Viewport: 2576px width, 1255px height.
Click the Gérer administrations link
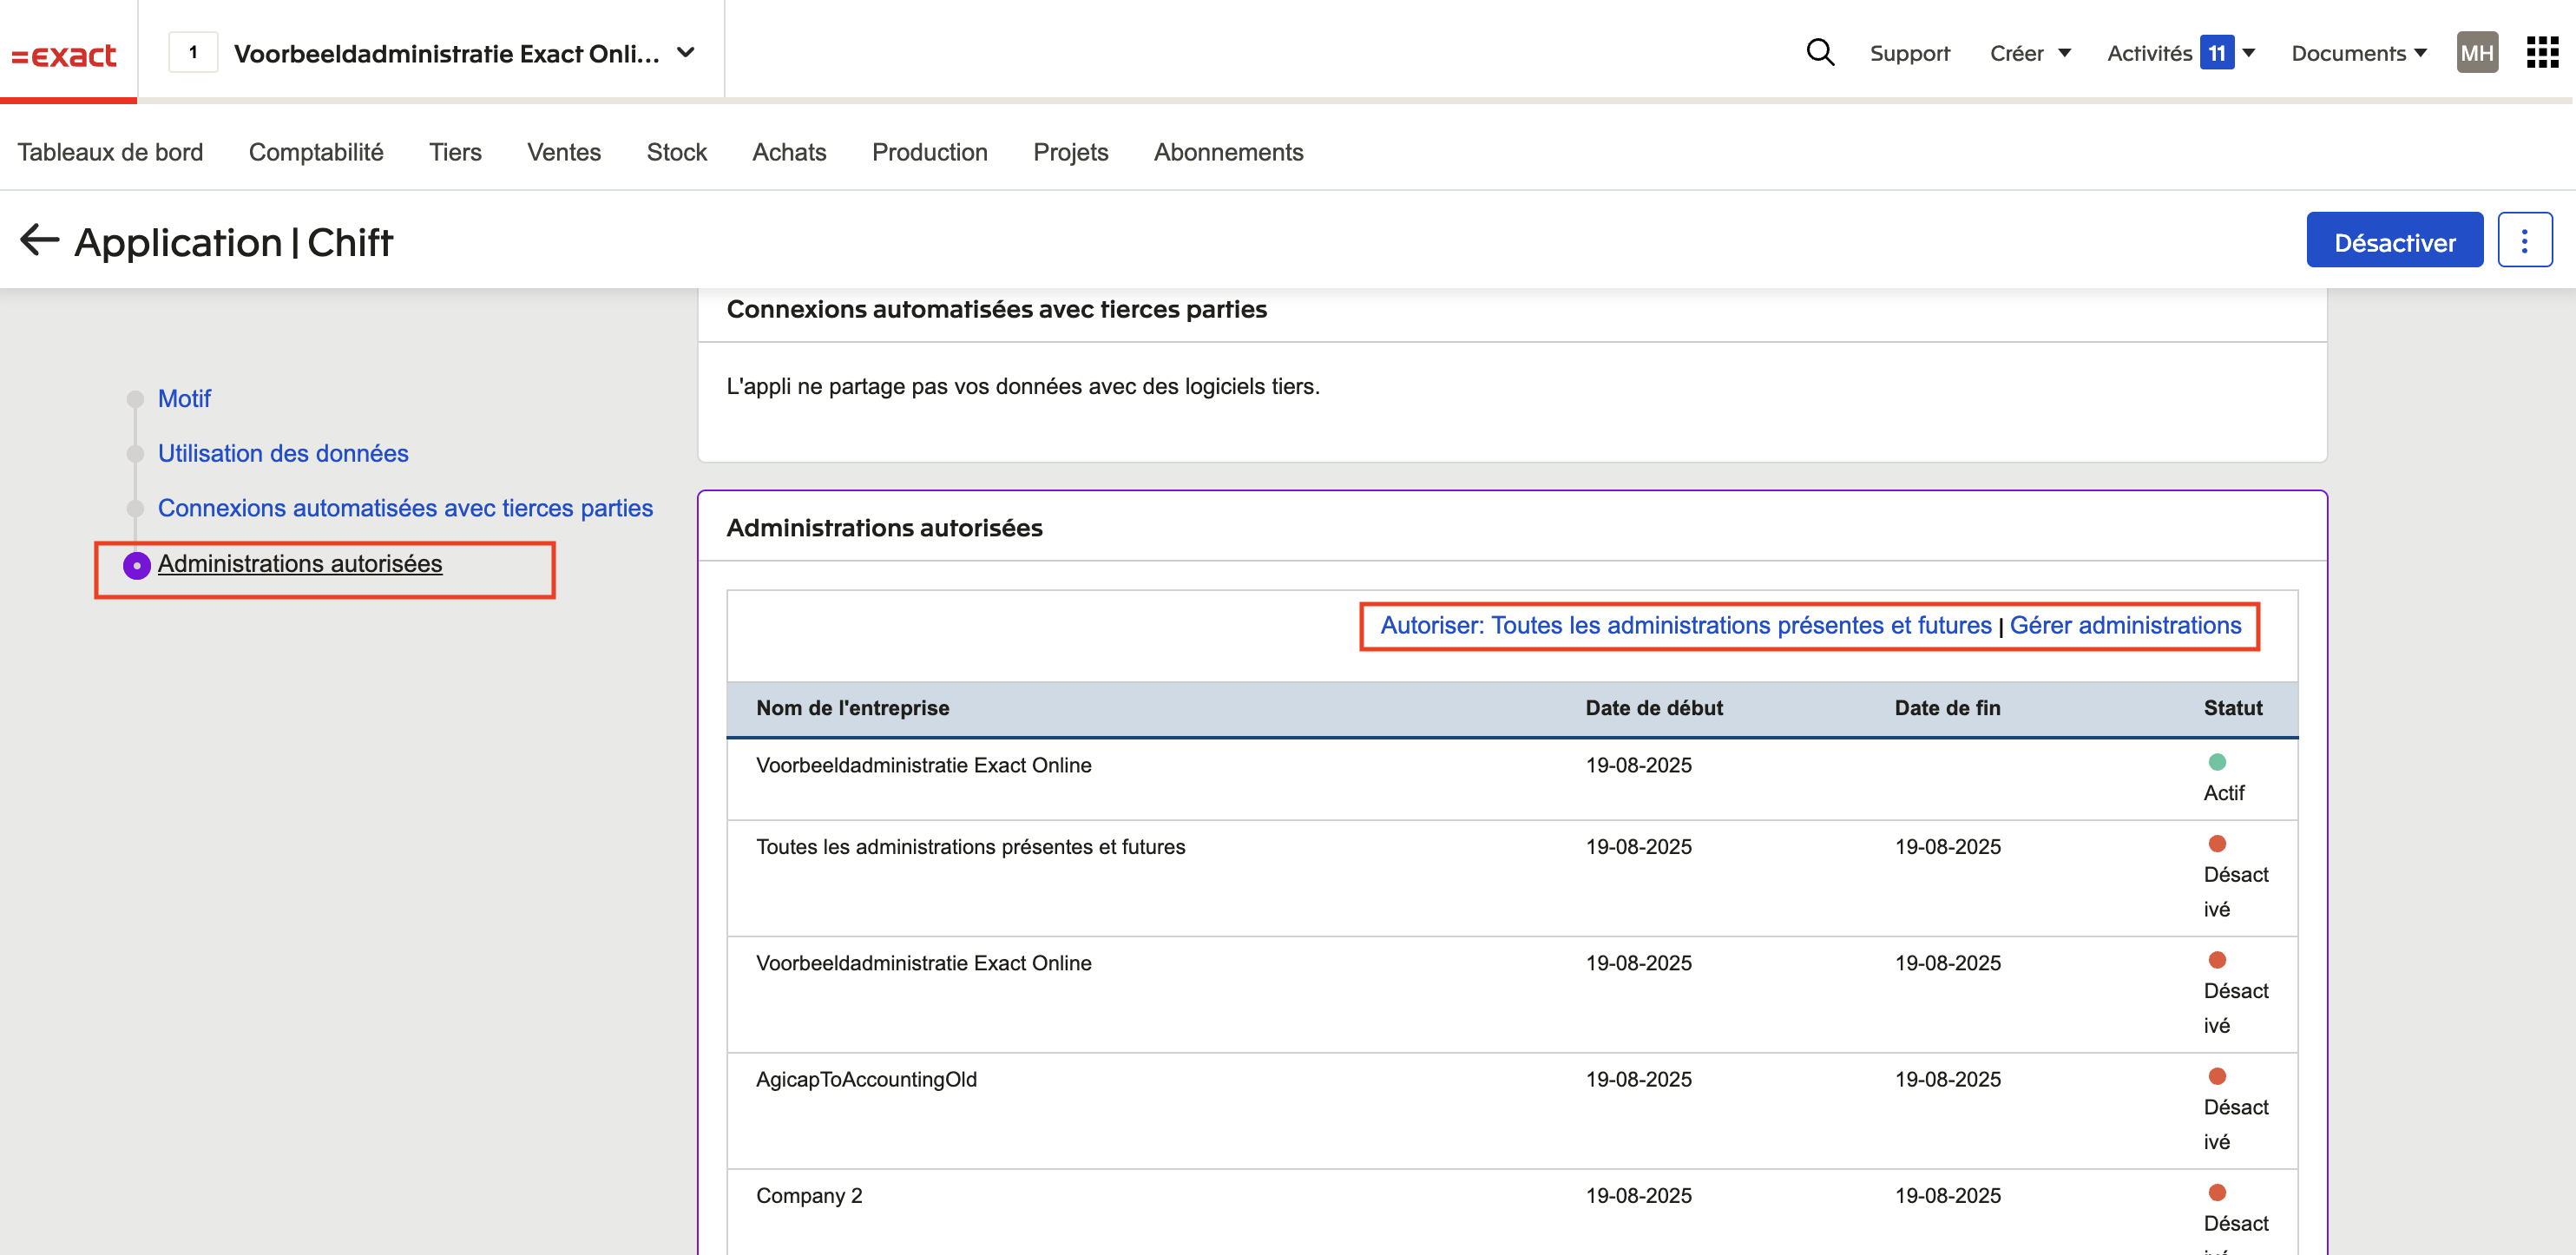pyautogui.click(x=2125, y=626)
